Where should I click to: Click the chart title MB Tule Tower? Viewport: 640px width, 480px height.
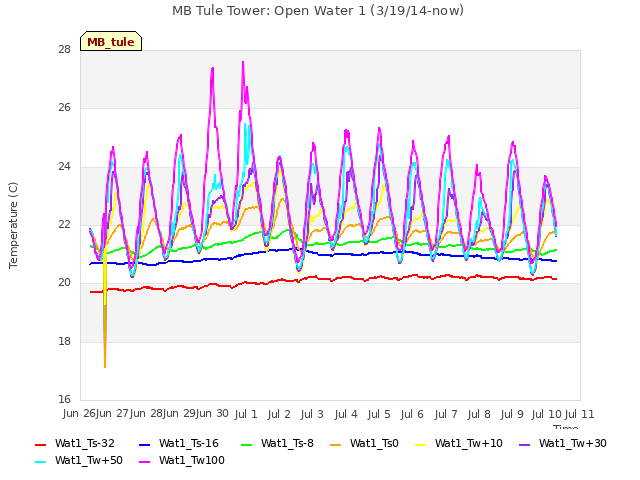(x=318, y=11)
